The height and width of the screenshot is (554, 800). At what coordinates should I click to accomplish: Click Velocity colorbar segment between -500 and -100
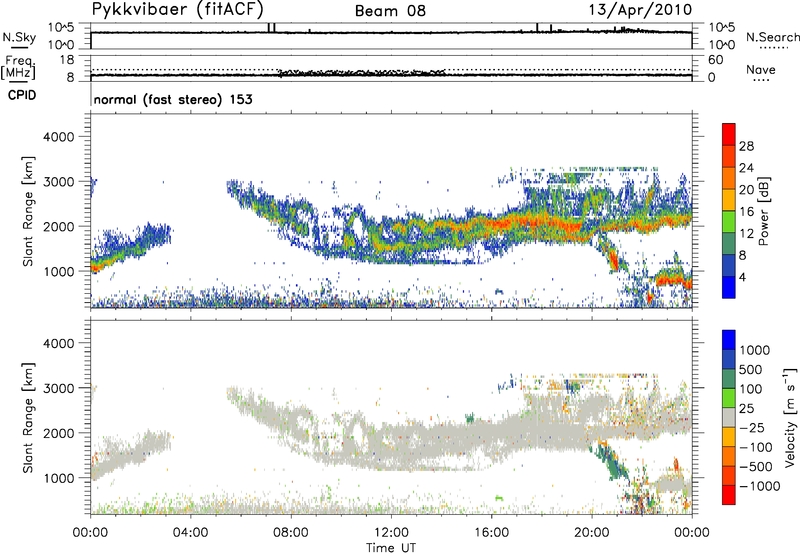[729, 457]
